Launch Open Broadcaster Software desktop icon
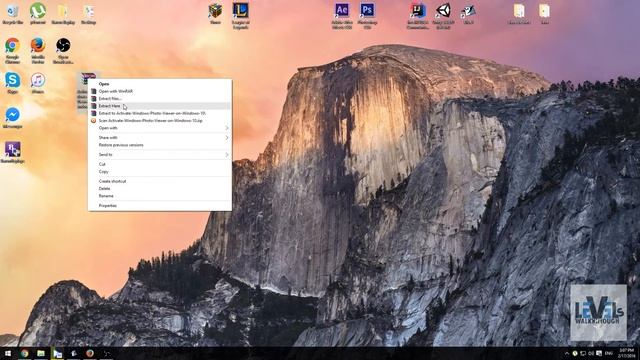640x360 pixels. pos(63,51)
